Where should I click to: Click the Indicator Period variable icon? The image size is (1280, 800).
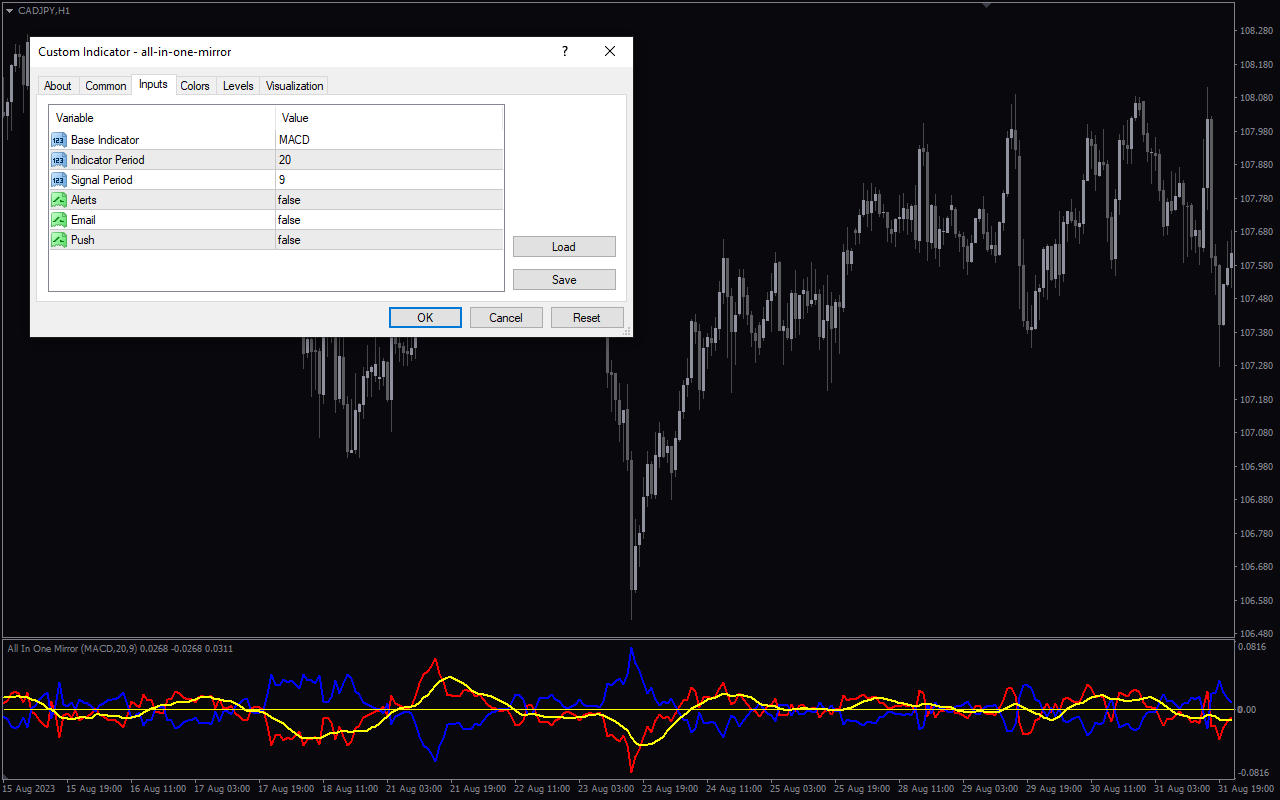click(x=59, y=160)
